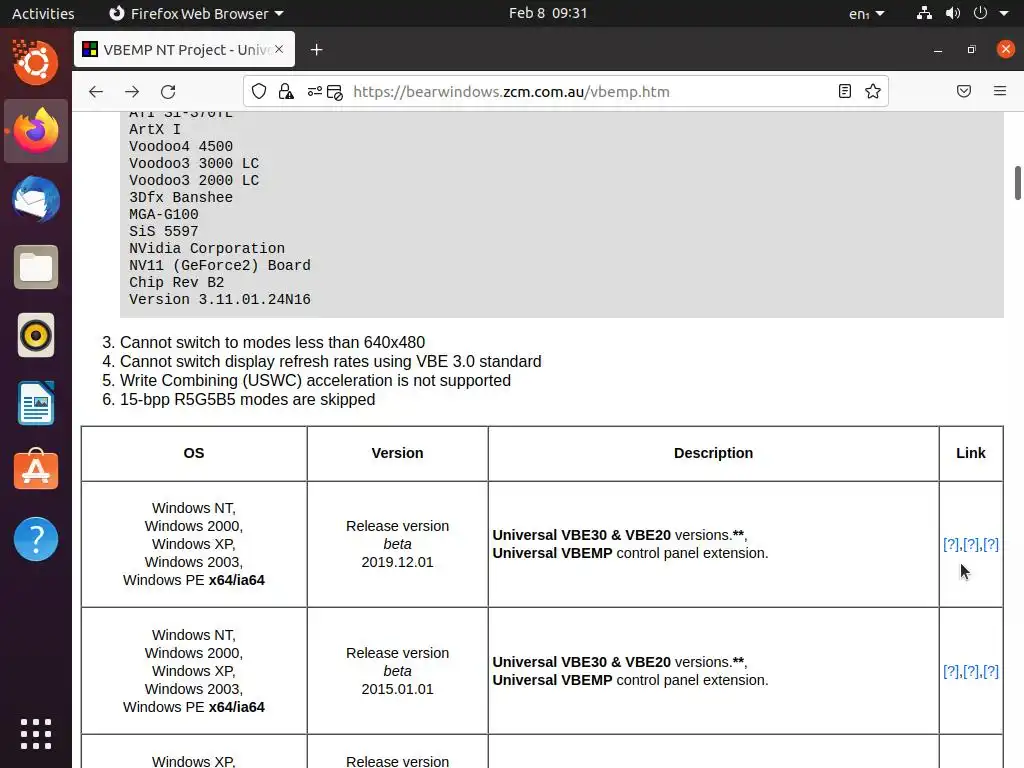Click the Description column header
1024x768 pixels.
[713, 453]
